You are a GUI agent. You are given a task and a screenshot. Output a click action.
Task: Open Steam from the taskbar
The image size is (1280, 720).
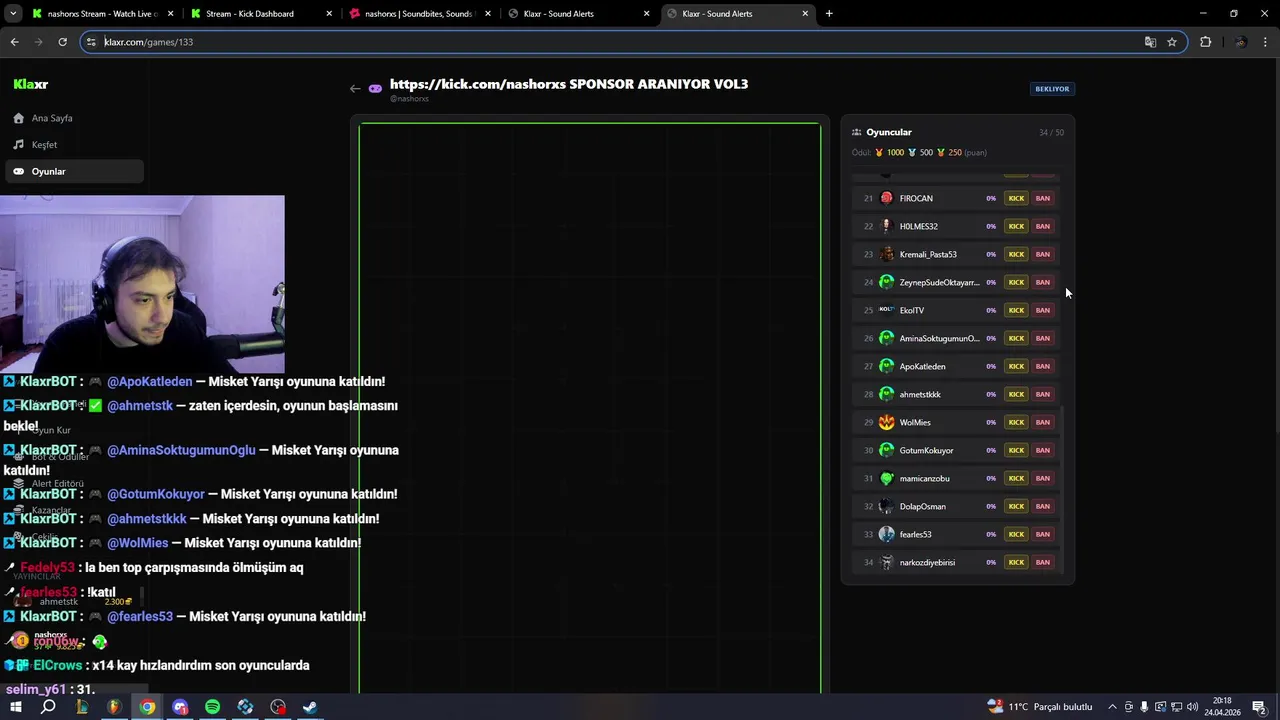(x=310, y=707)
